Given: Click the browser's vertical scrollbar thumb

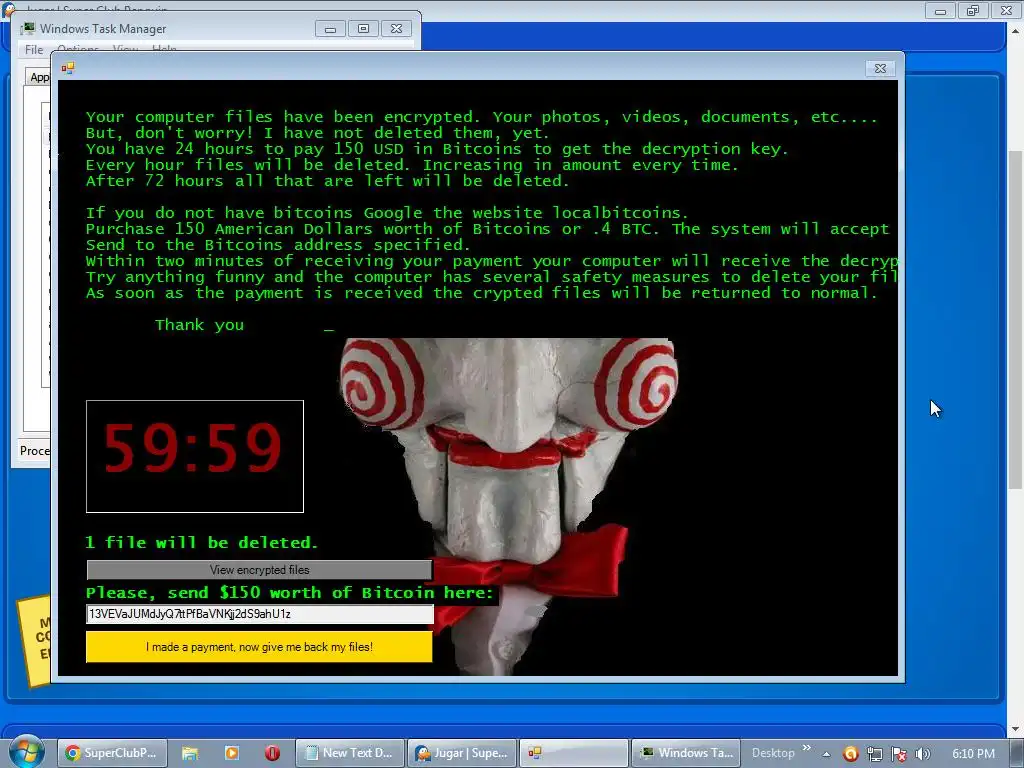Looking at the screenshot, I should [1015, 319].
